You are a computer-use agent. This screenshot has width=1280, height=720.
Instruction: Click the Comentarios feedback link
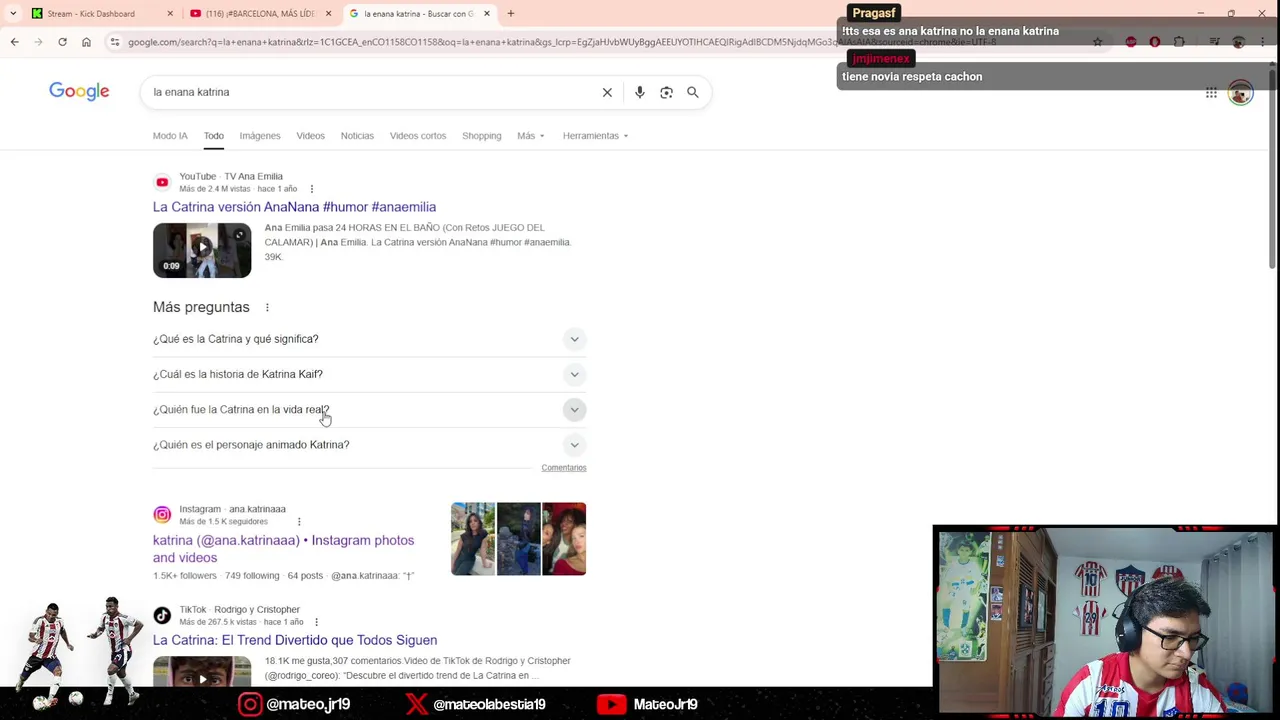click(x=564, y=468)
